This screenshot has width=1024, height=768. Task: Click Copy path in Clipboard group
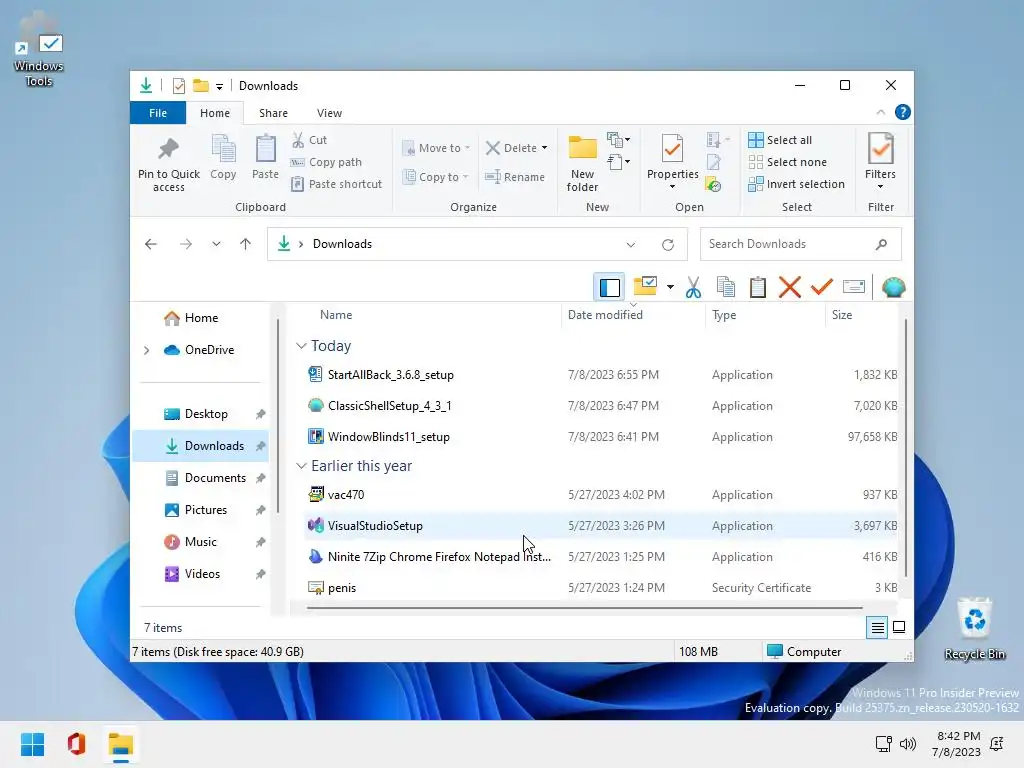pyautogui.click(x=327, y=162)
